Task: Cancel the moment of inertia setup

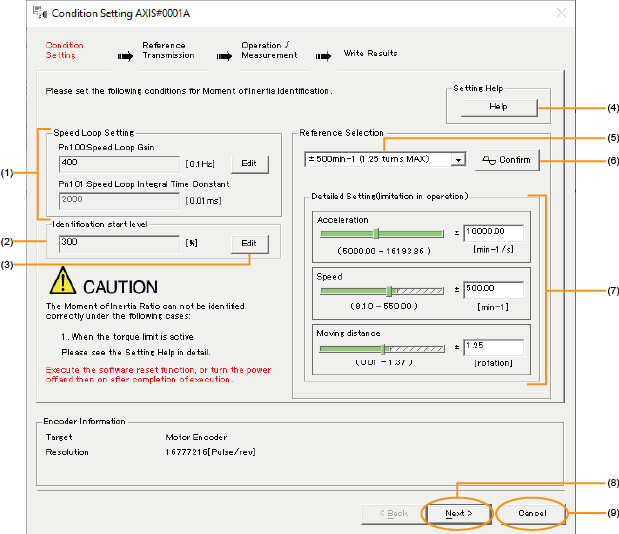Action: pyautogui.click(x=531, y=513)
